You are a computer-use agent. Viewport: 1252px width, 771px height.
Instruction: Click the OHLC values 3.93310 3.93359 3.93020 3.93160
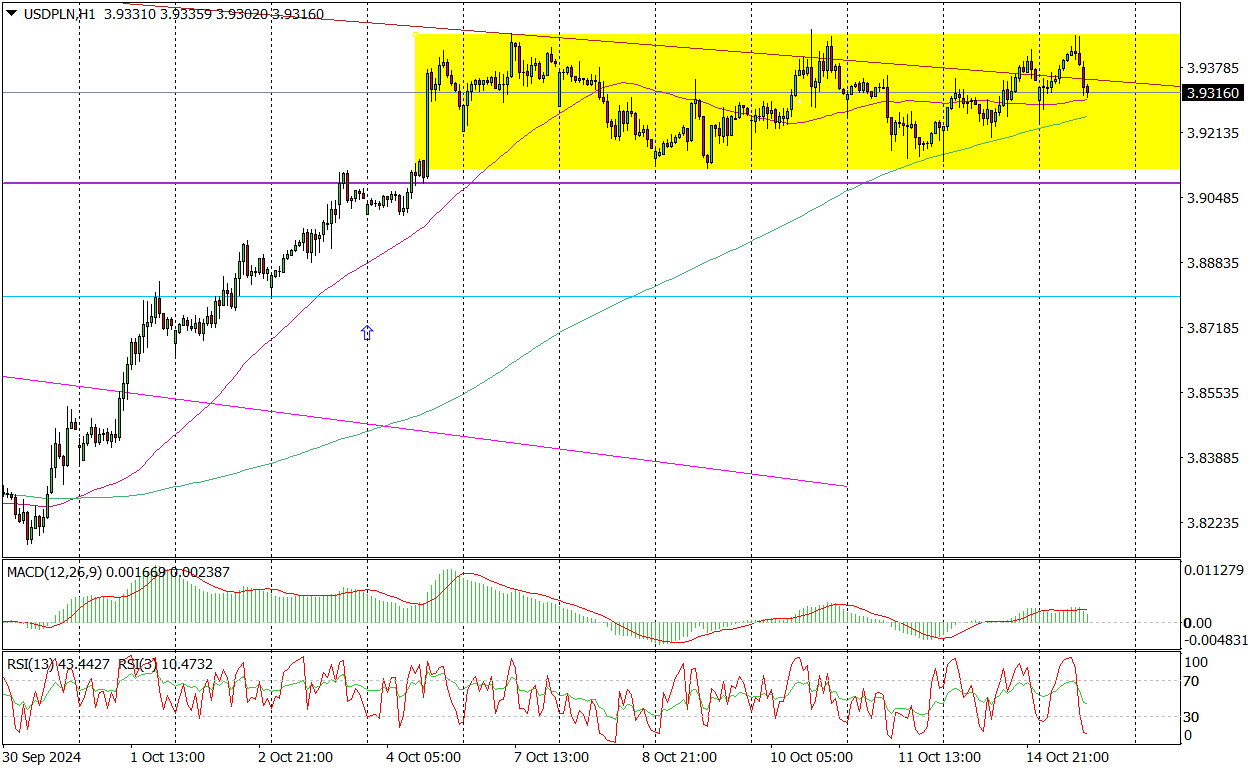tap(212, 15)
